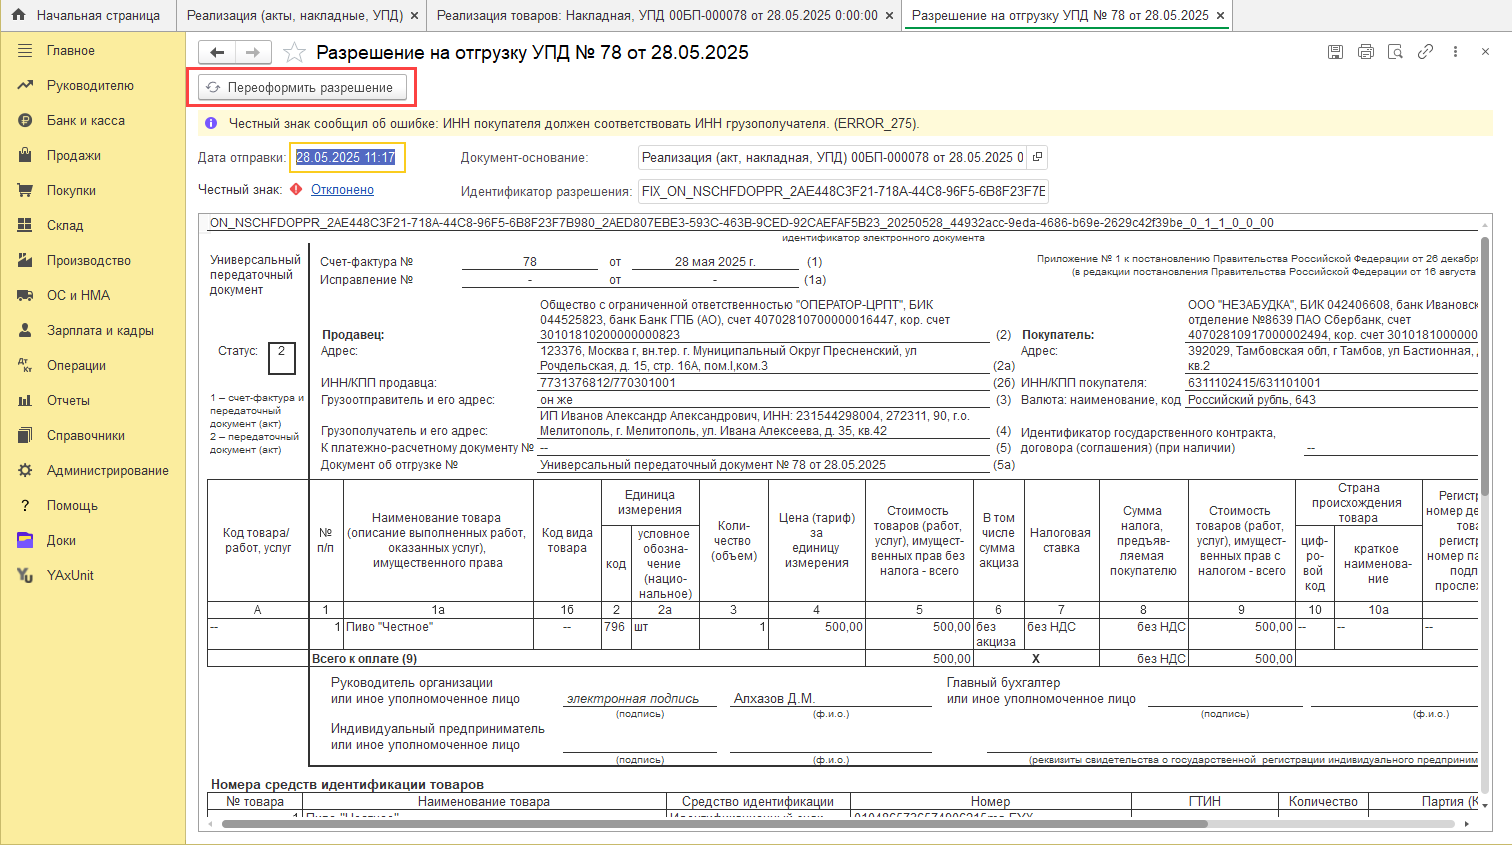This screenshot has width=1512, height=845.
Task: Click the ИНН/КПП продавца value 7731376812/770301001
Action: click(x=608, y=383)
